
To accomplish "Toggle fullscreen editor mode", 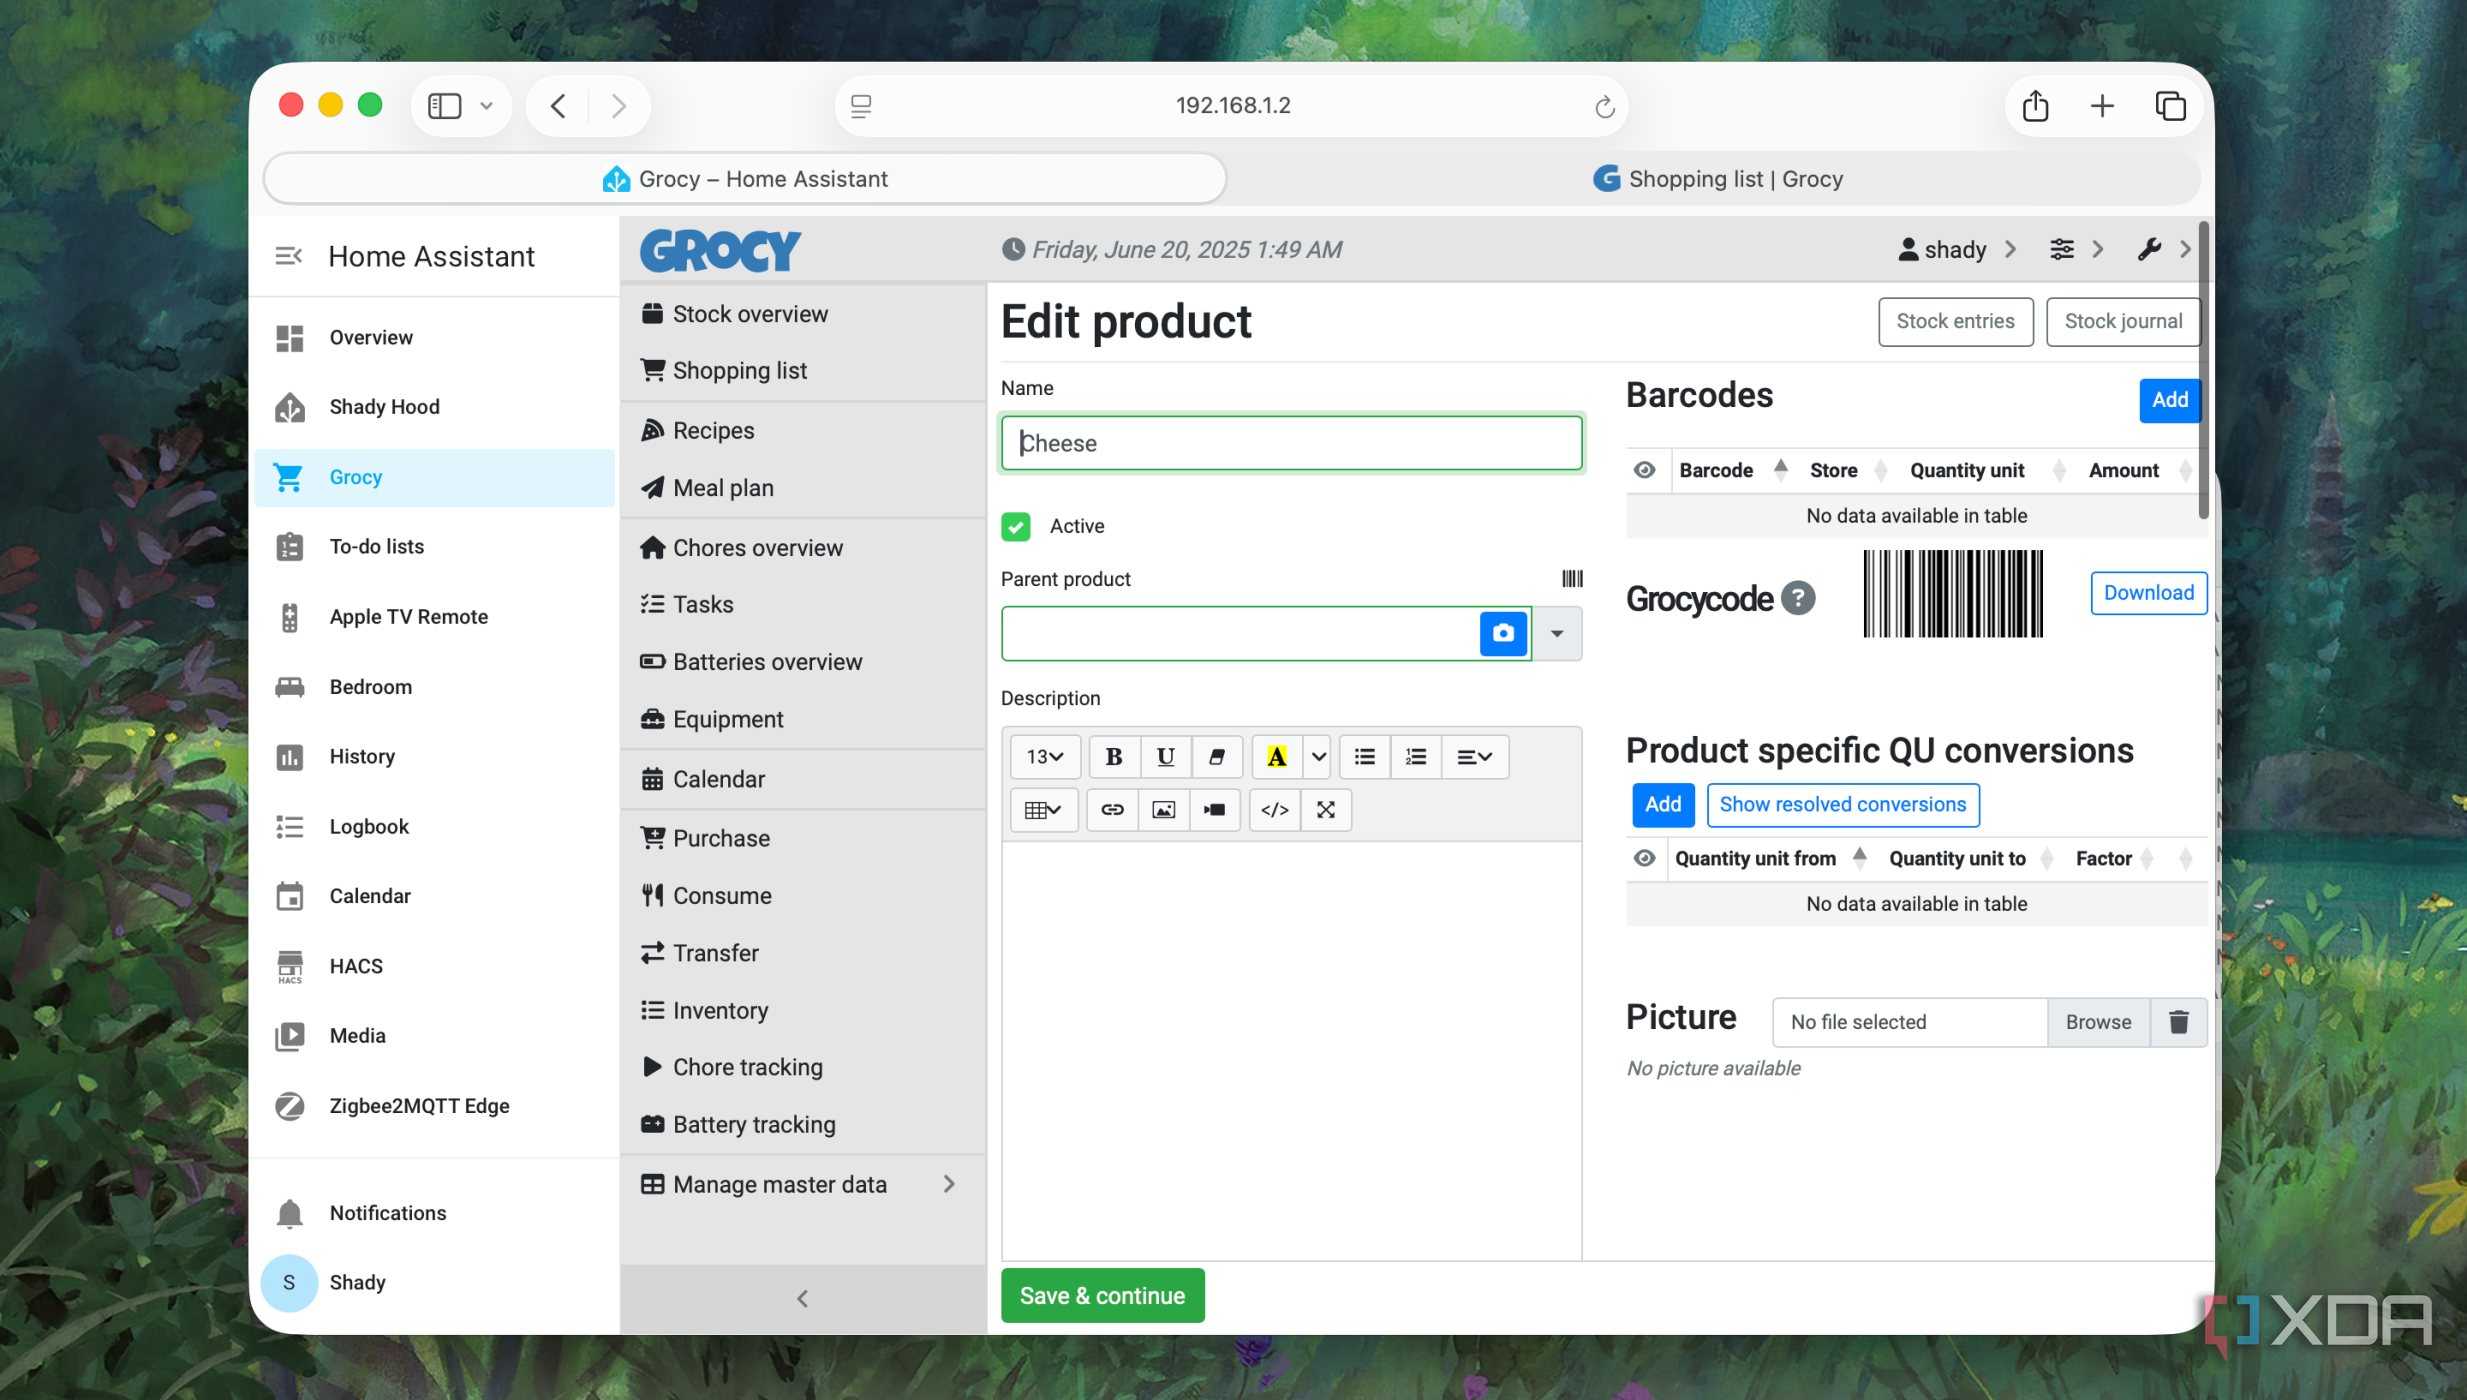I will (1326, 810).
